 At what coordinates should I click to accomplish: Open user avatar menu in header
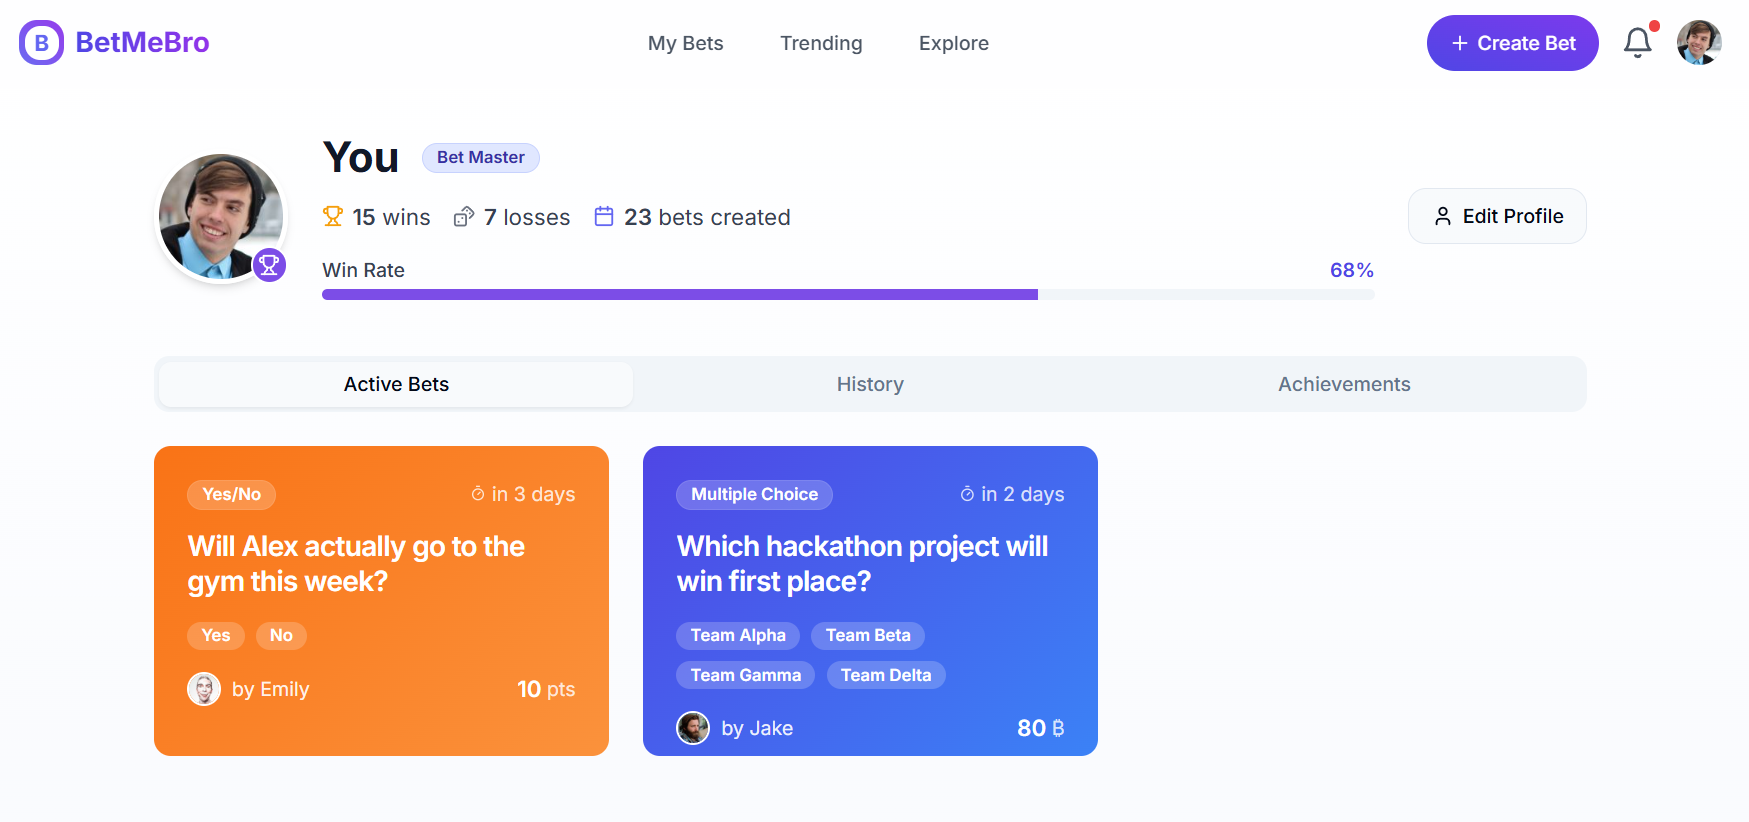point(1699,43)
